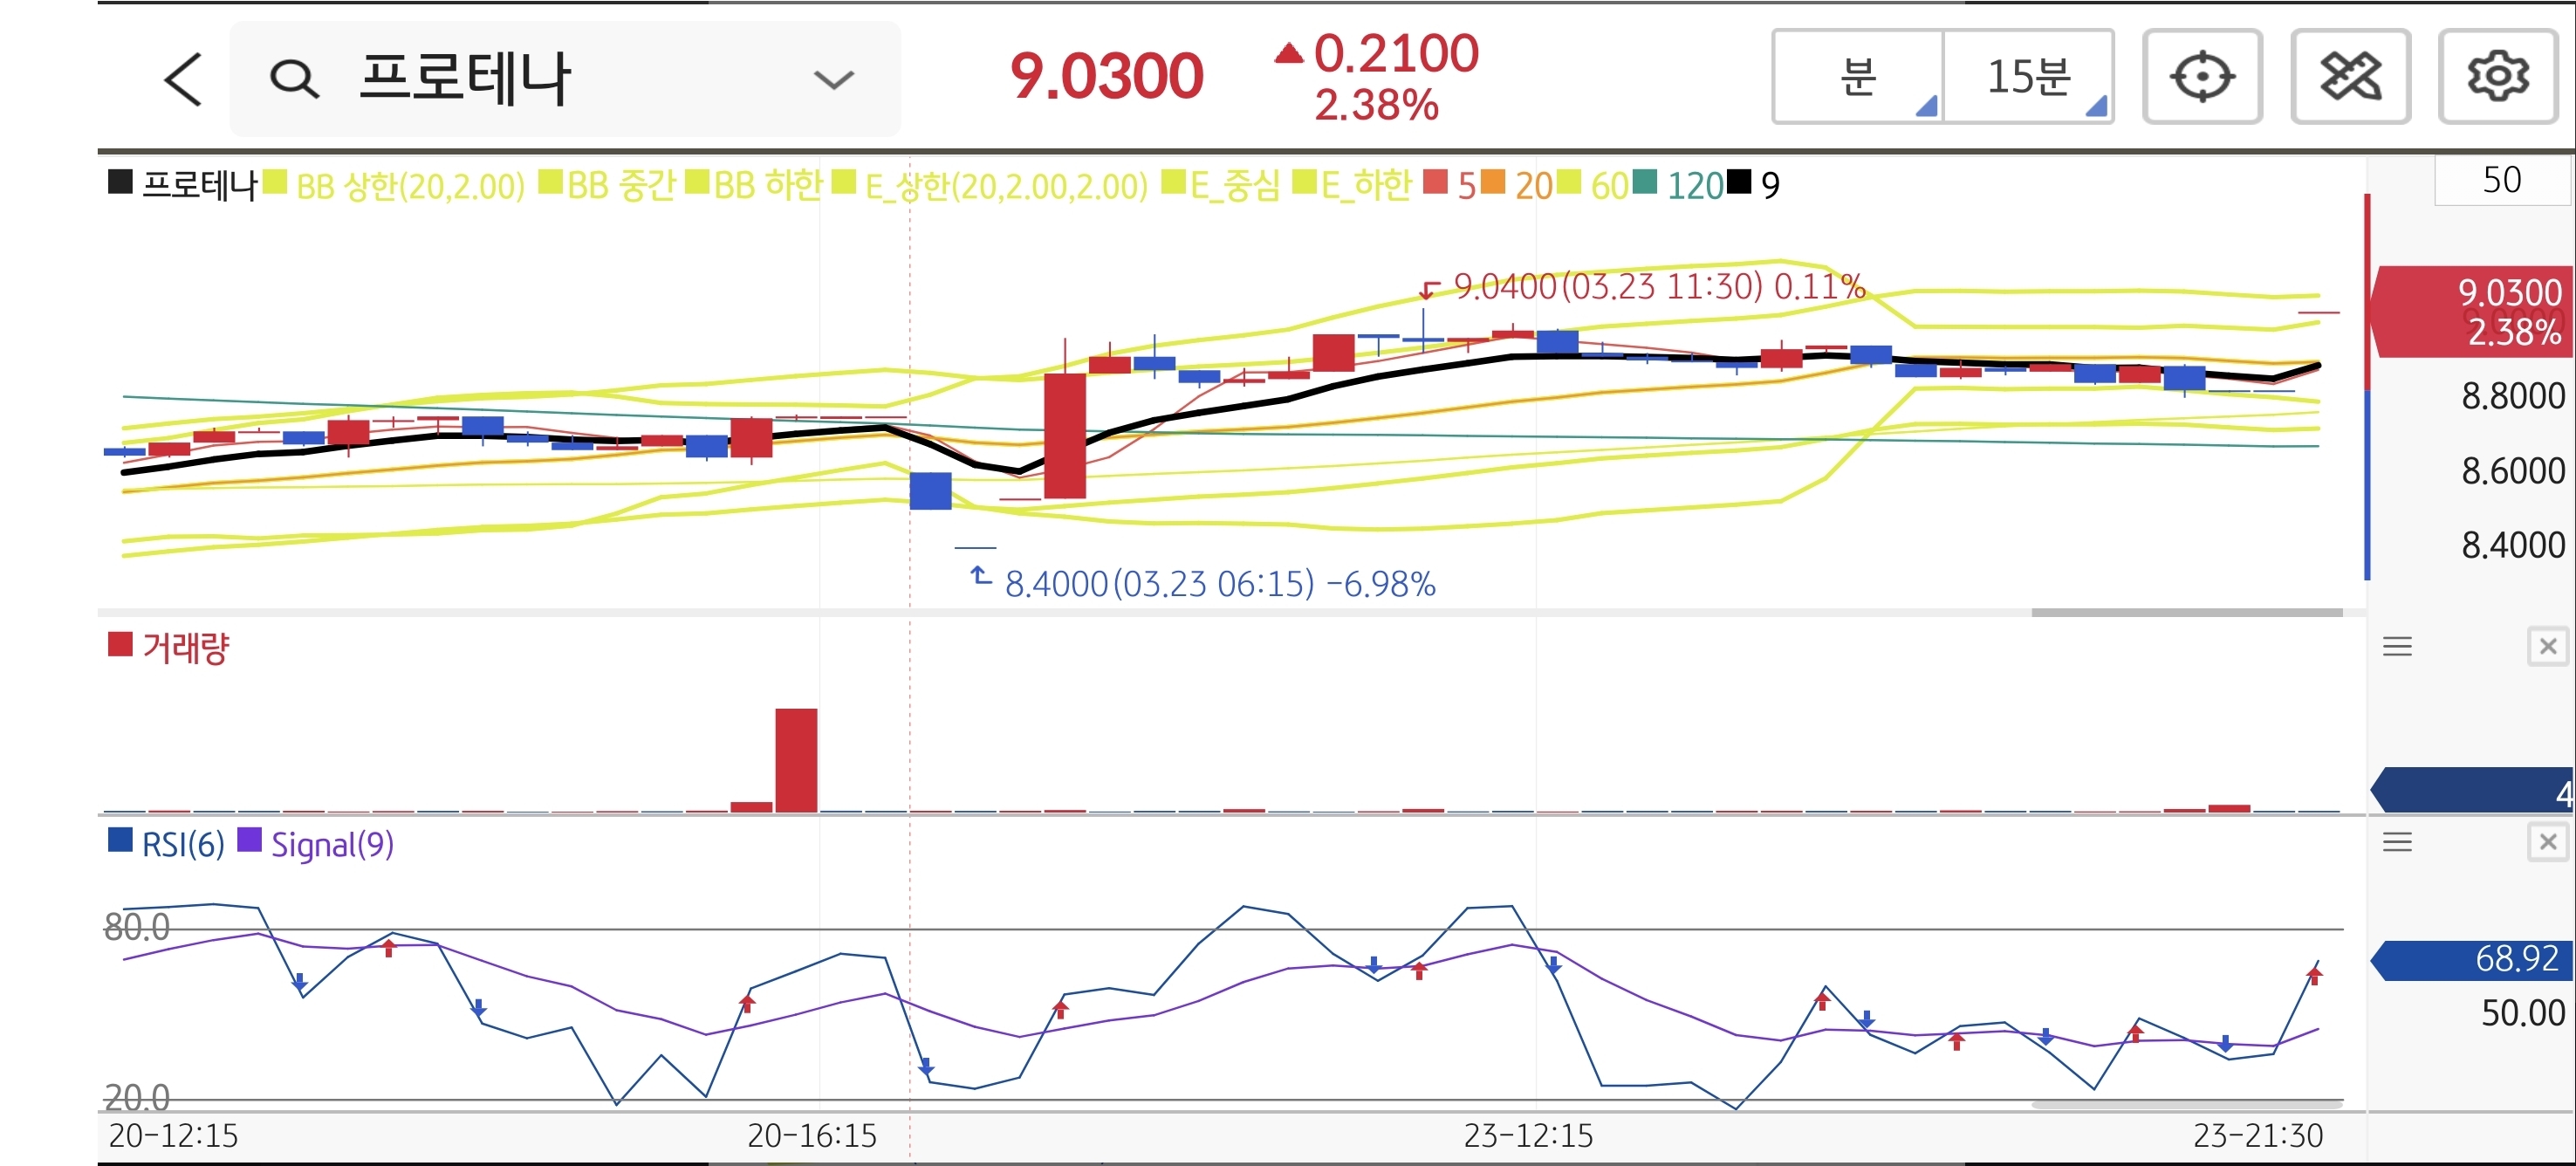Open chart settings gear icon

click(x=2498, y=77)
